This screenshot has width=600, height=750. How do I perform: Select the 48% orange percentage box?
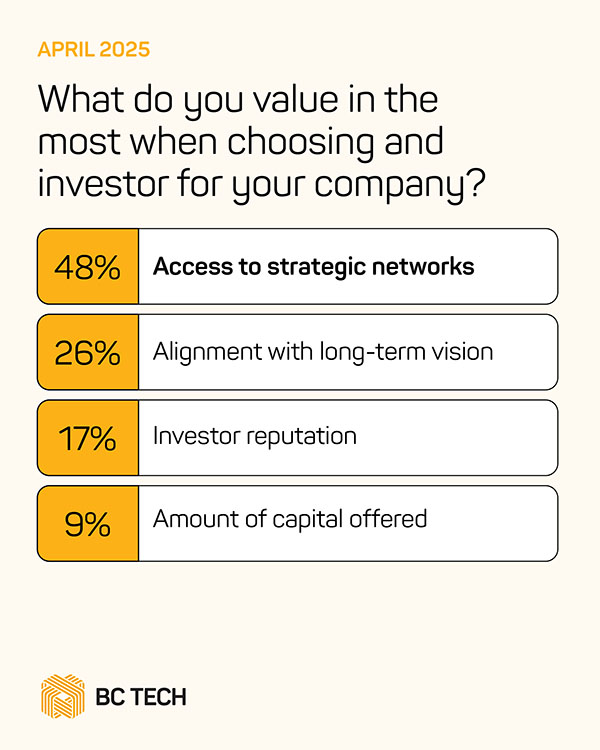88,267
